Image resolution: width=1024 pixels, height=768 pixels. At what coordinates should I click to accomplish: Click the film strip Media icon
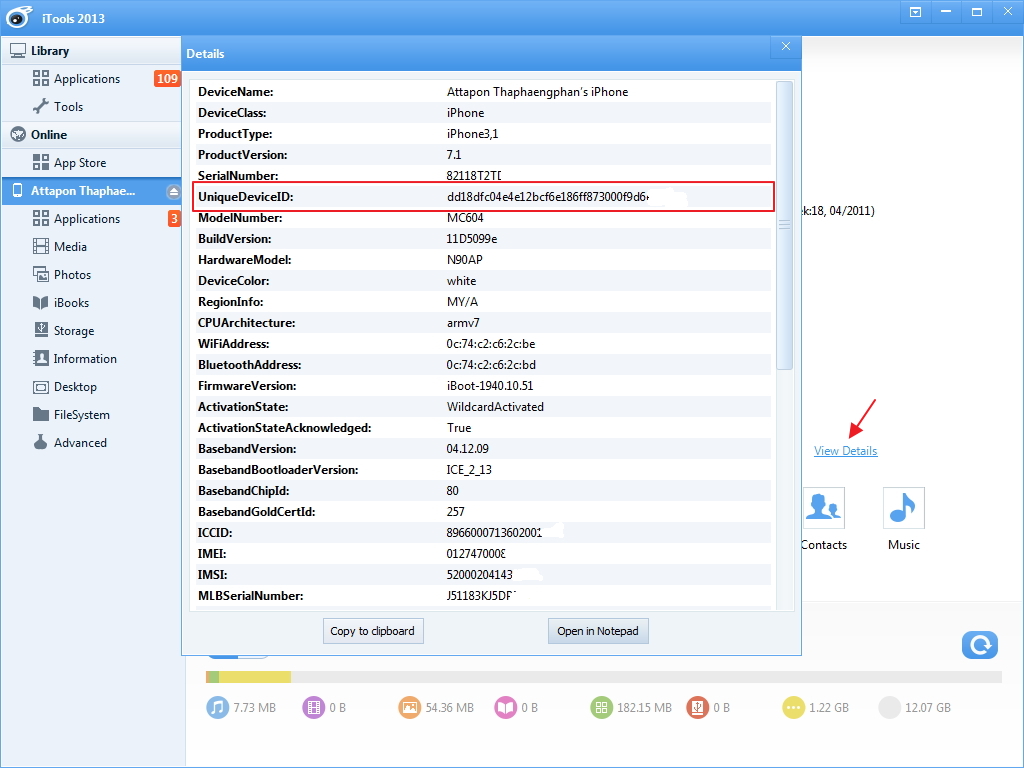pyautogui.click(x=40, y=246)
